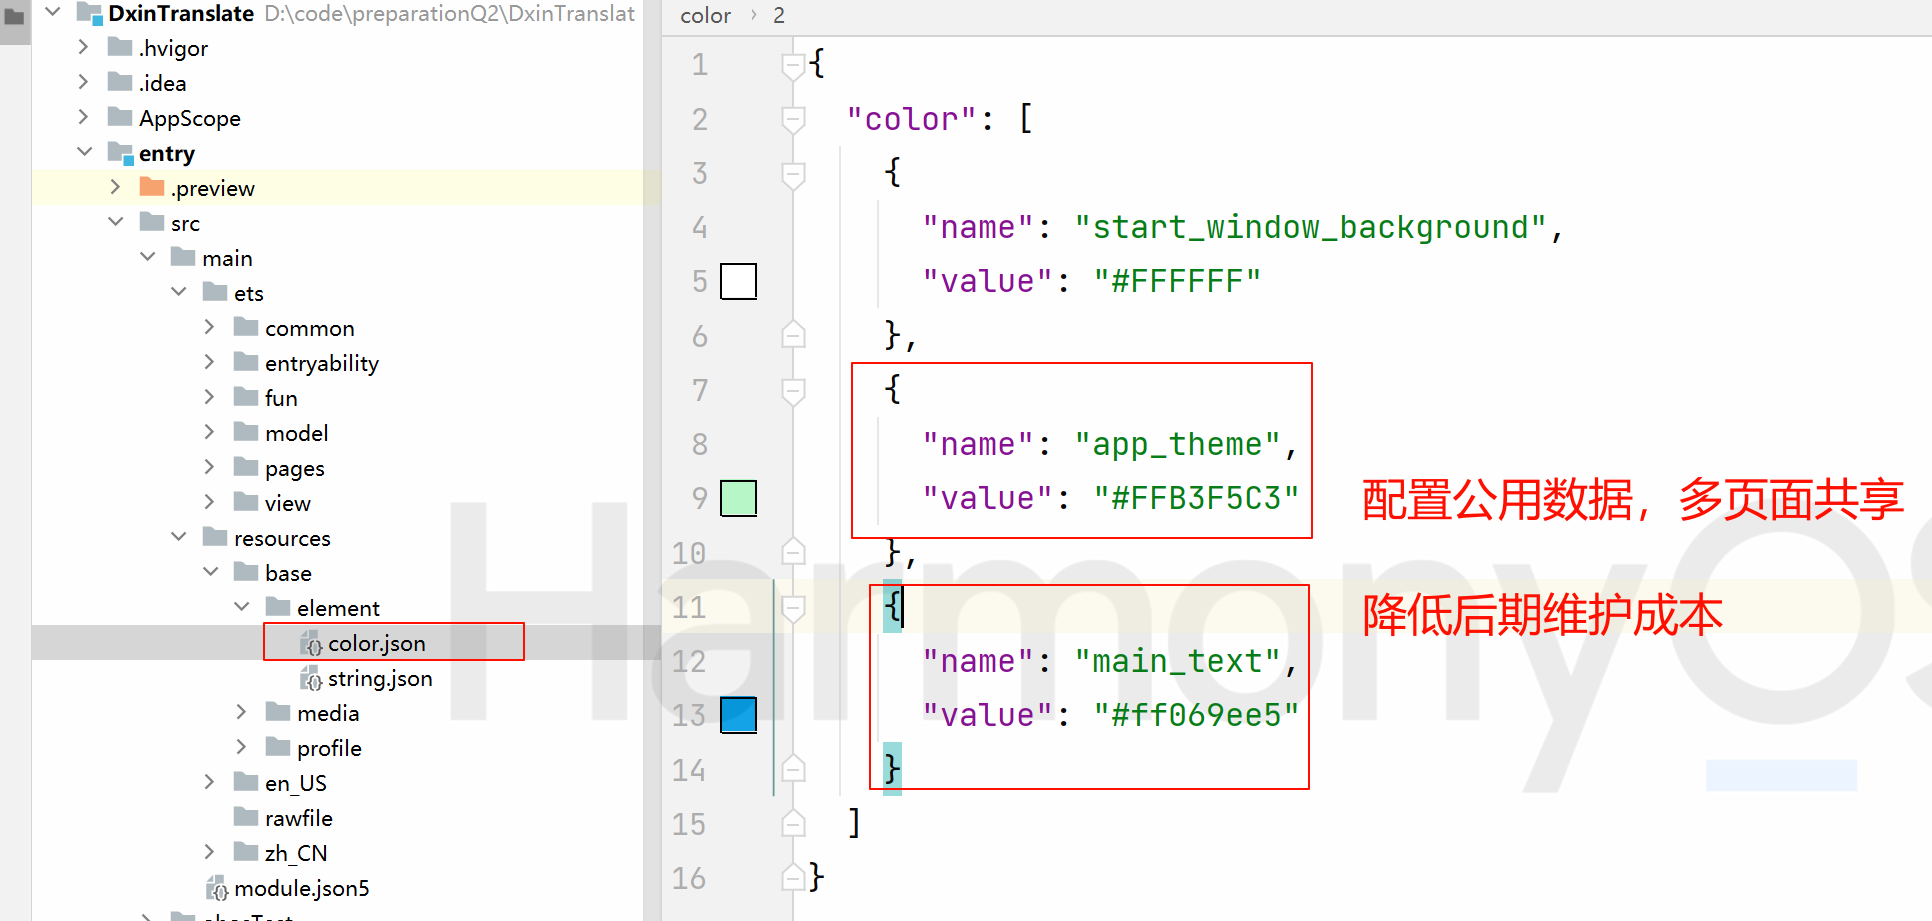Image resolution: width=1932 pixels, height=921 pixels.
Task: Click the 'color' breadcrumb item
Action: point(705,16)
